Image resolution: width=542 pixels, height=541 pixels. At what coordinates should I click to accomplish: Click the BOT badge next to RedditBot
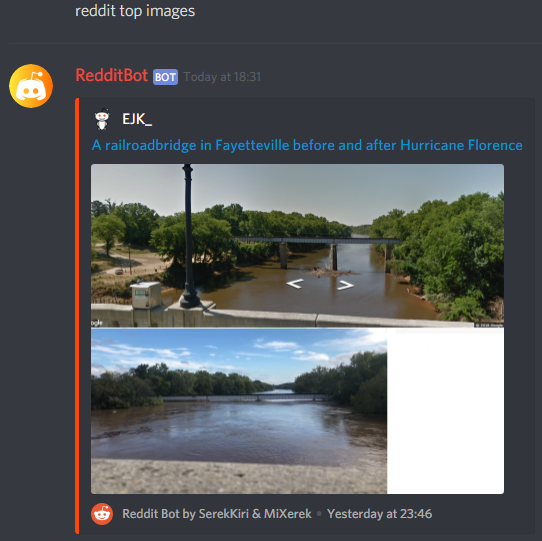coord(166,77)
